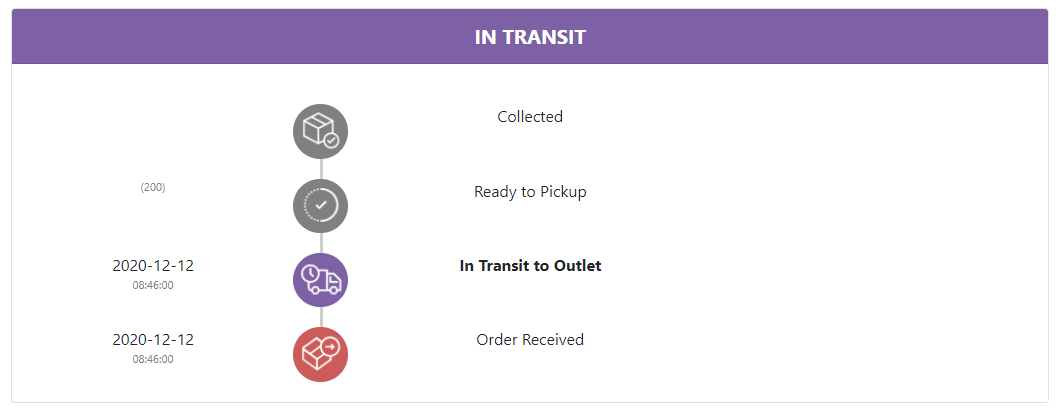This screenshot has width=1059, height=411.
Task: Select the Ready to Pickup label
Action: click(x=530, y=192)
